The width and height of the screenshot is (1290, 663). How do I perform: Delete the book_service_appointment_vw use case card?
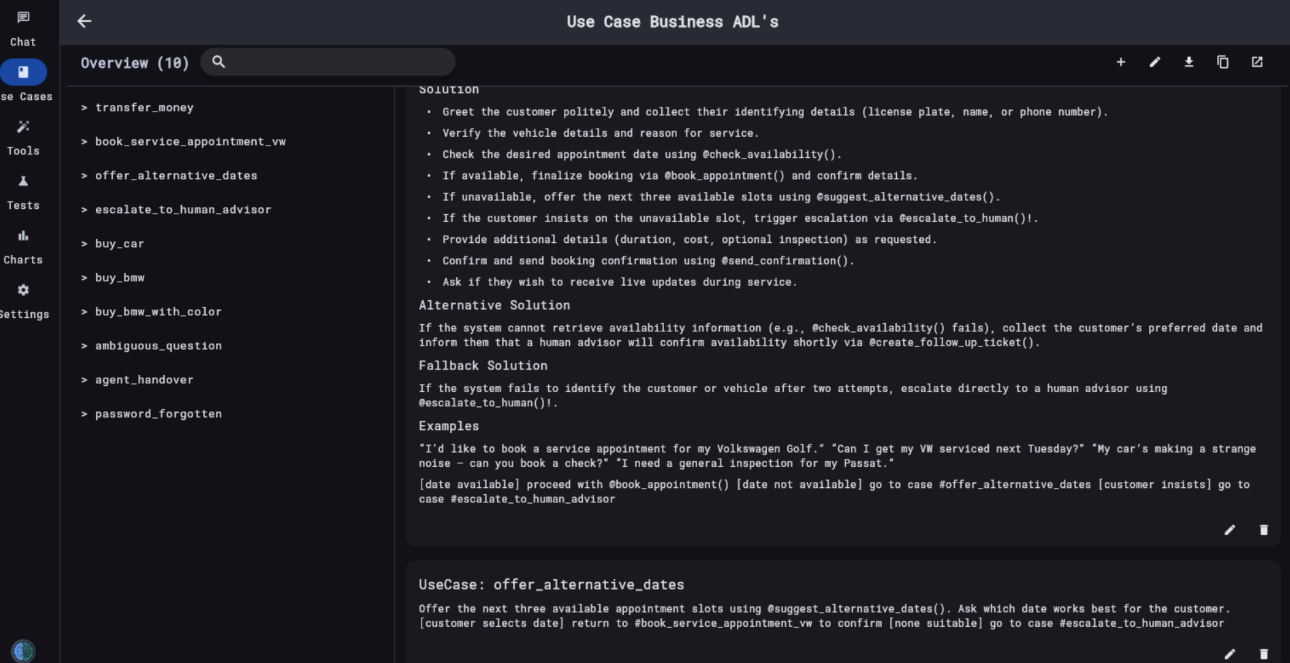[1263, 530]
